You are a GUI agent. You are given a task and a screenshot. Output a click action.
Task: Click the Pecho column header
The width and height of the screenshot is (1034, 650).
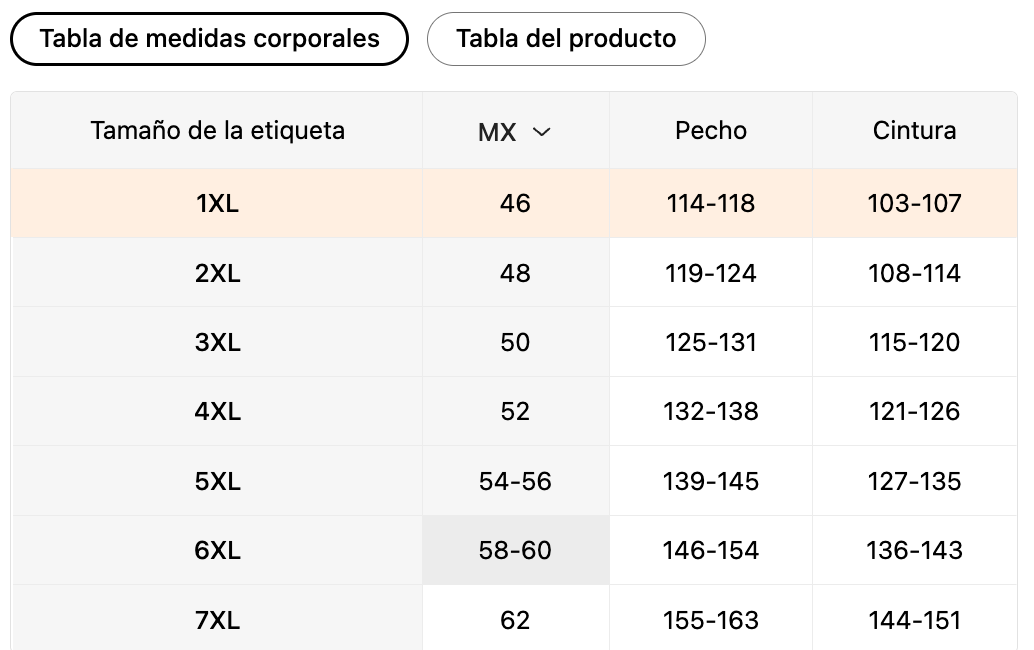pyautogui.click(x=711, y=130)
